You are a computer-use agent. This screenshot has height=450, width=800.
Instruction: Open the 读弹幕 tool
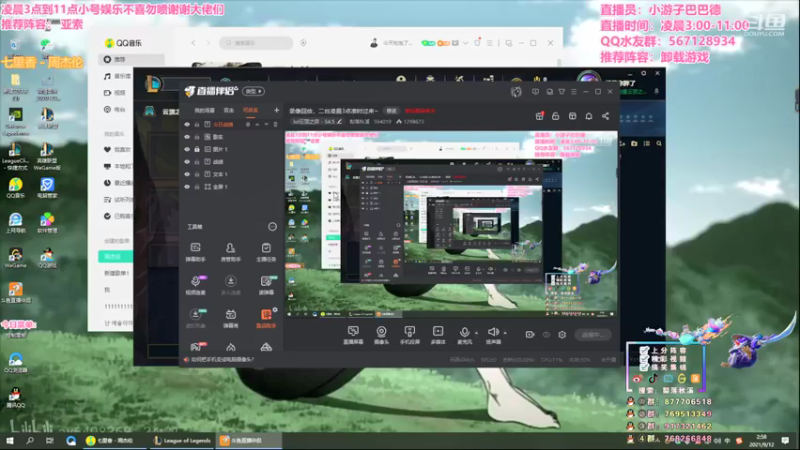[x=266, y=285]
